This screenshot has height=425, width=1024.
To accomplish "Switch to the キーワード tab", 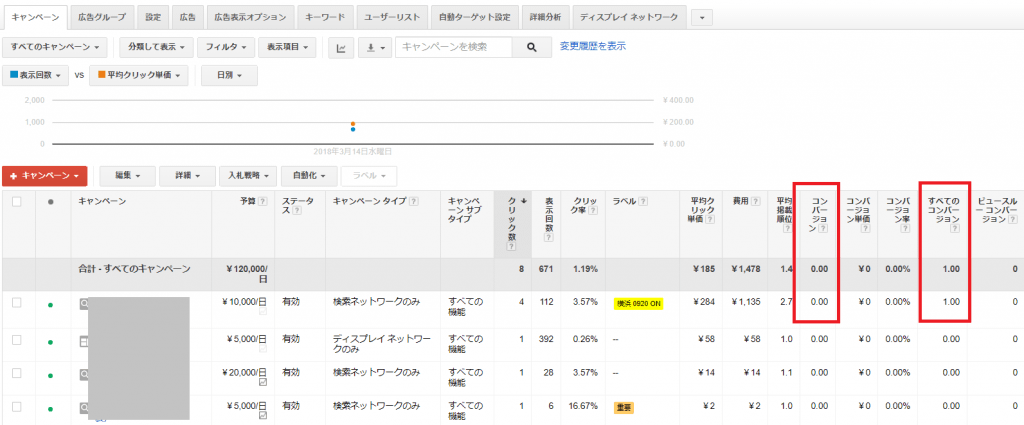I will (325, 18).
